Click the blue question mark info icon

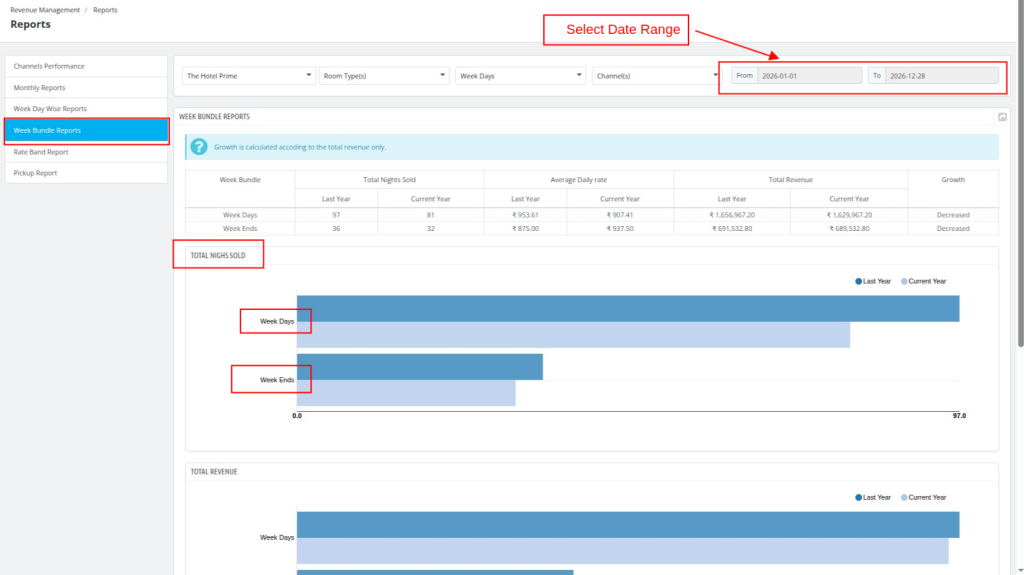pyautogui.click(x=199, y=147)
